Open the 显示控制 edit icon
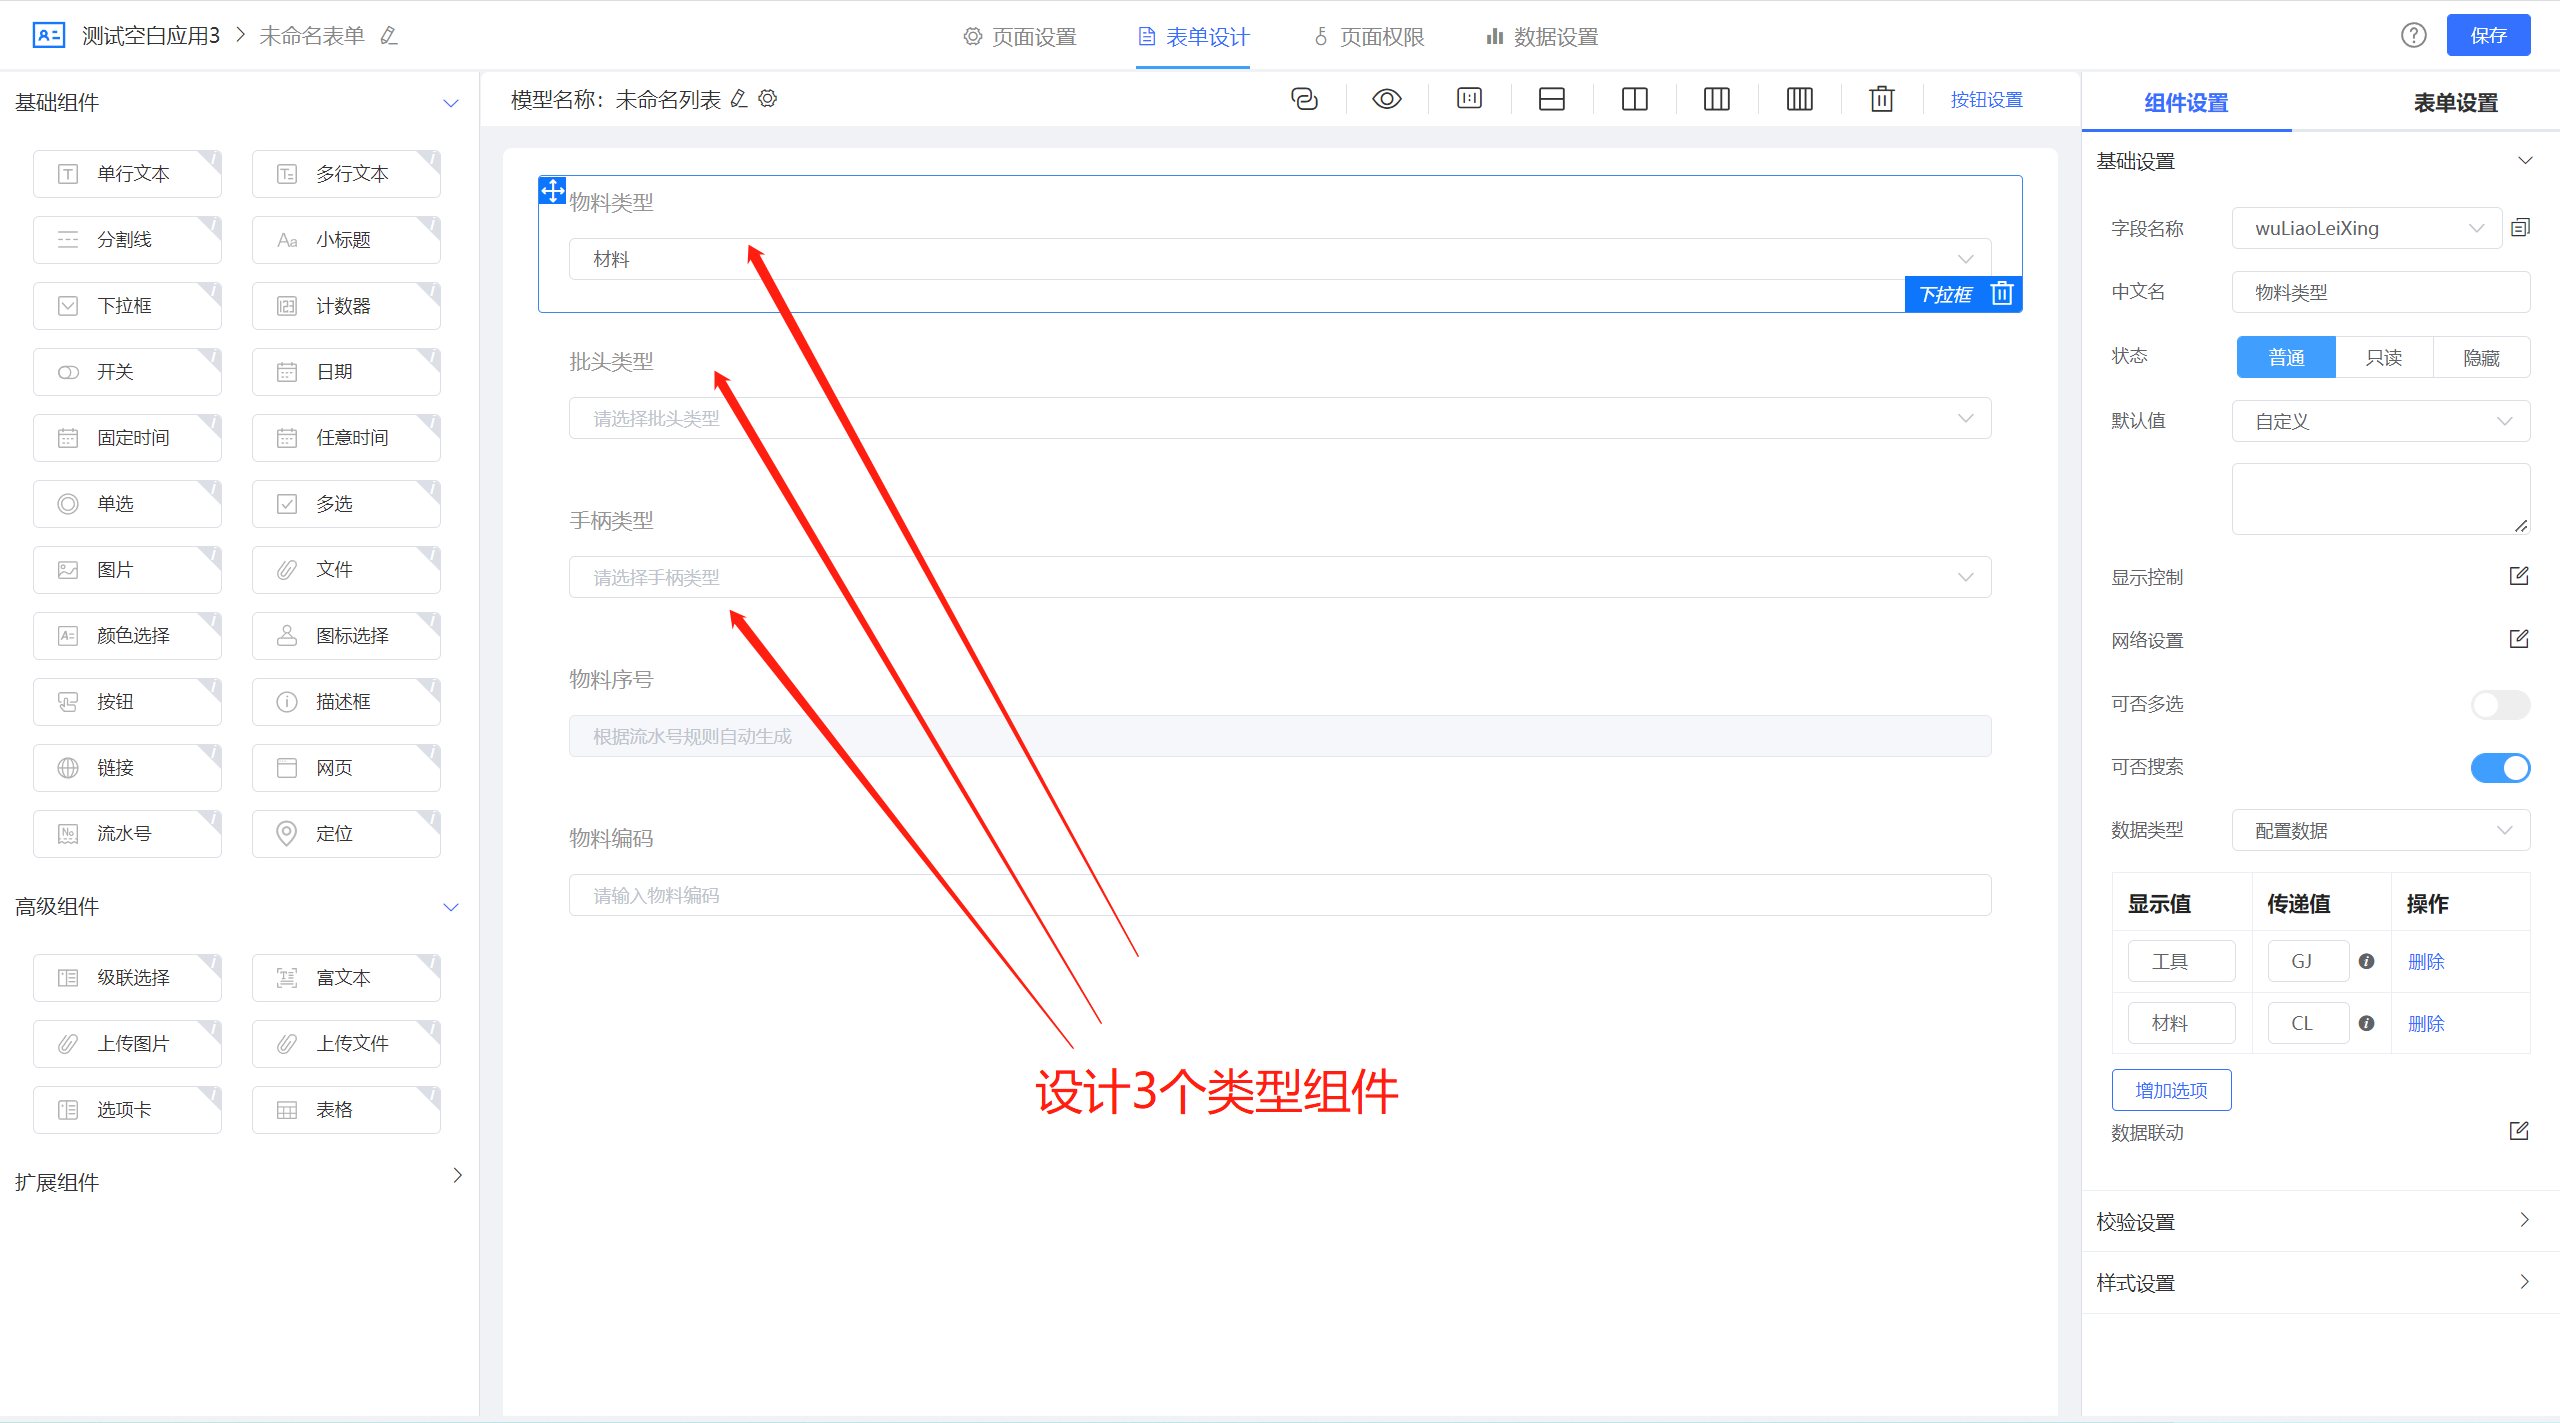This screenshot has width=2560, height=1423. pyautogui.click(x=2519, y=576)
